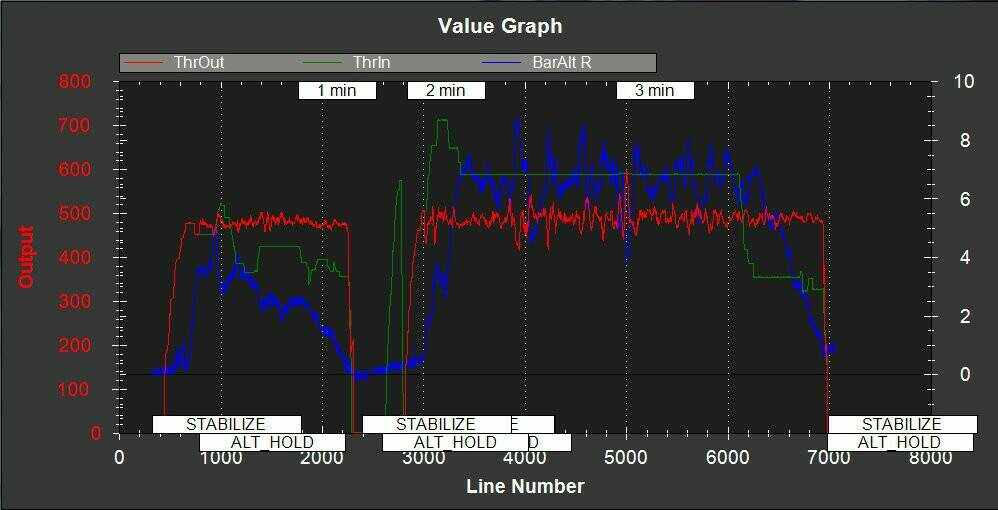Click the STABILIZE label near line 3000
This screenshot has width=998, height=510.
click(436, 424)
